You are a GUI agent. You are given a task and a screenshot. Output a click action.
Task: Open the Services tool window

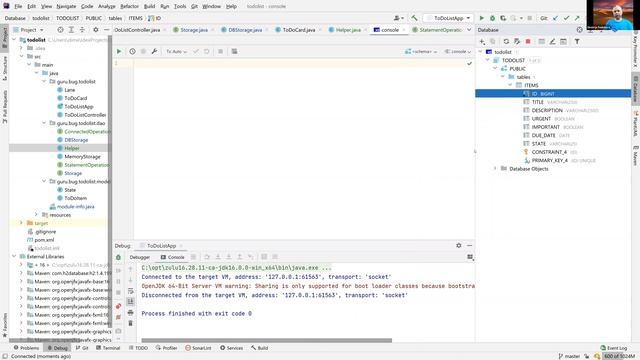[231, 348]
